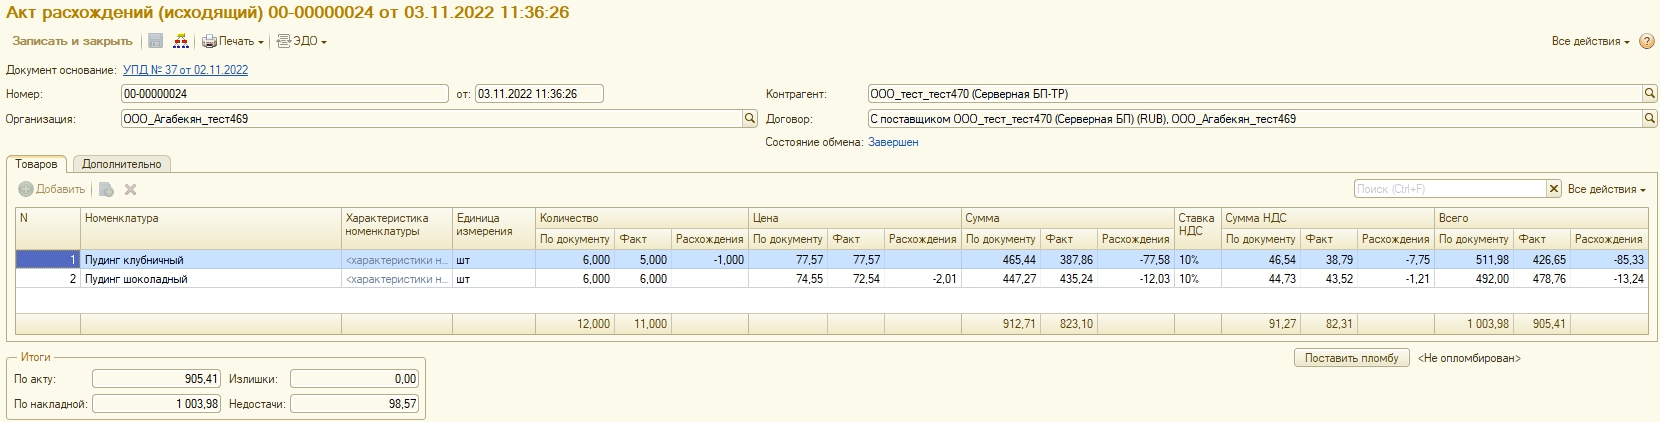Viewport: 1660px width, 422px height.
Task: Clear the table search box with X
Action: (1554, 189)
